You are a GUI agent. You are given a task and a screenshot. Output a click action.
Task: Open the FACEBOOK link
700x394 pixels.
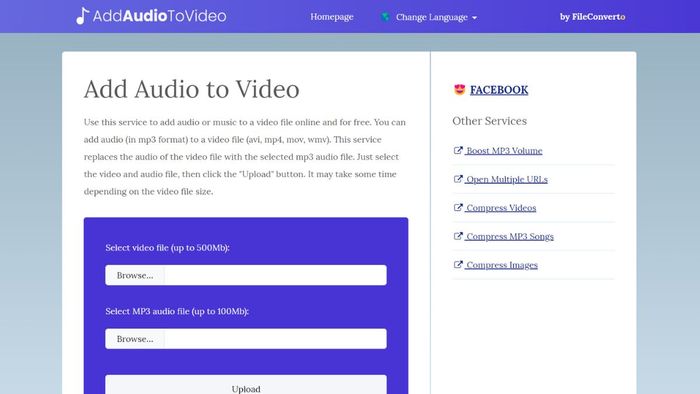point(499,90)
